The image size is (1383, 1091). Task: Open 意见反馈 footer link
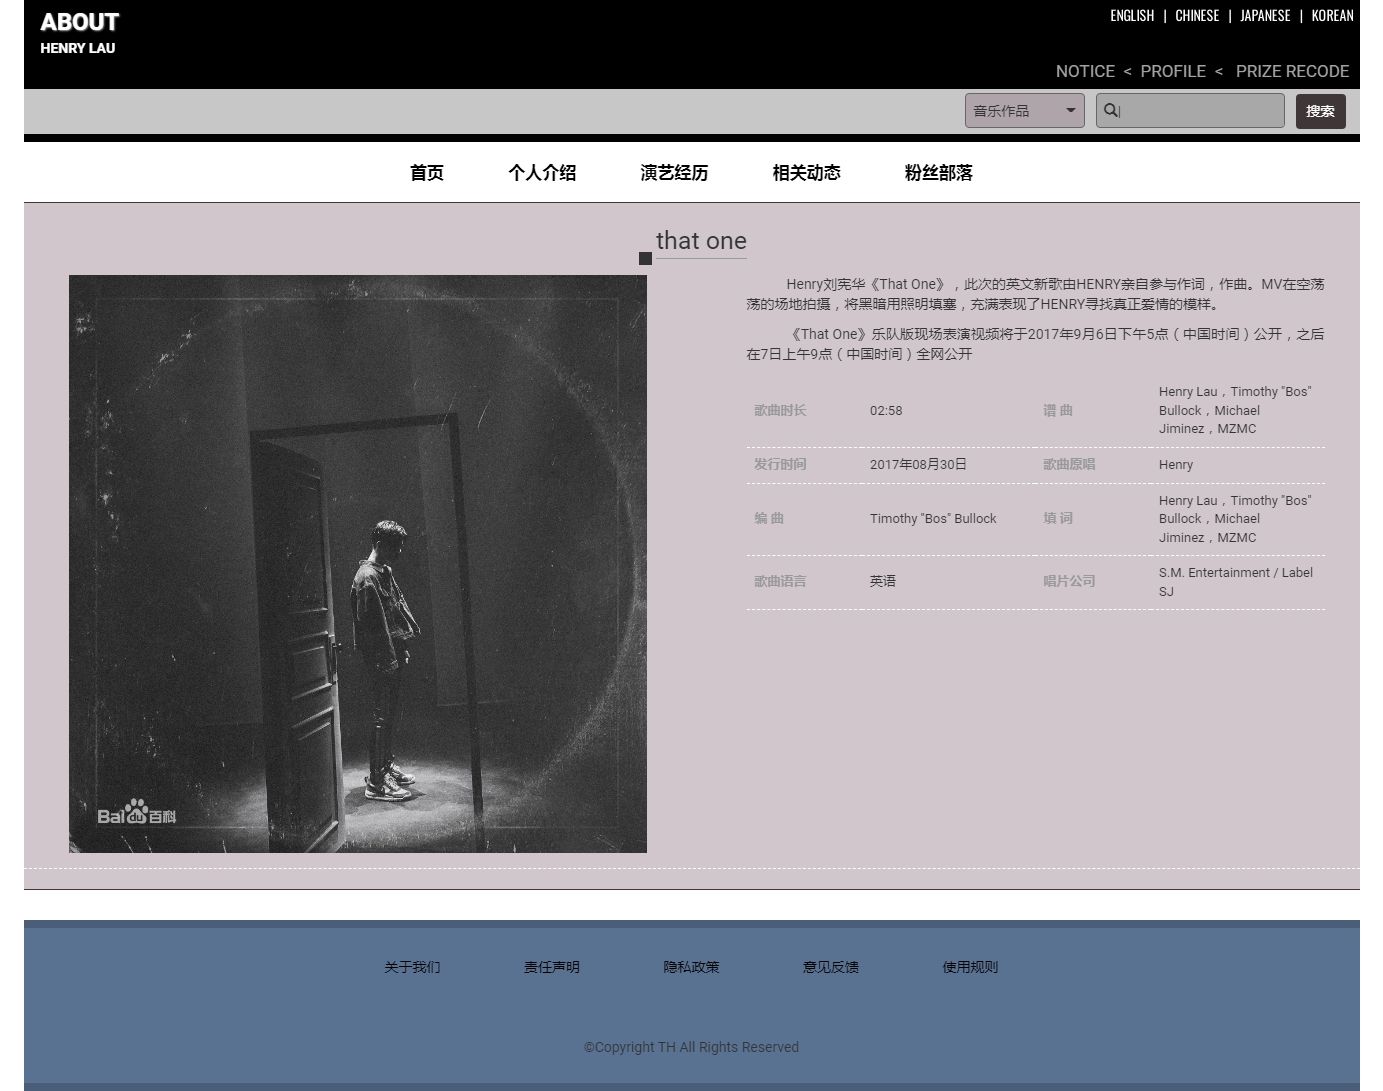(831, 967)
